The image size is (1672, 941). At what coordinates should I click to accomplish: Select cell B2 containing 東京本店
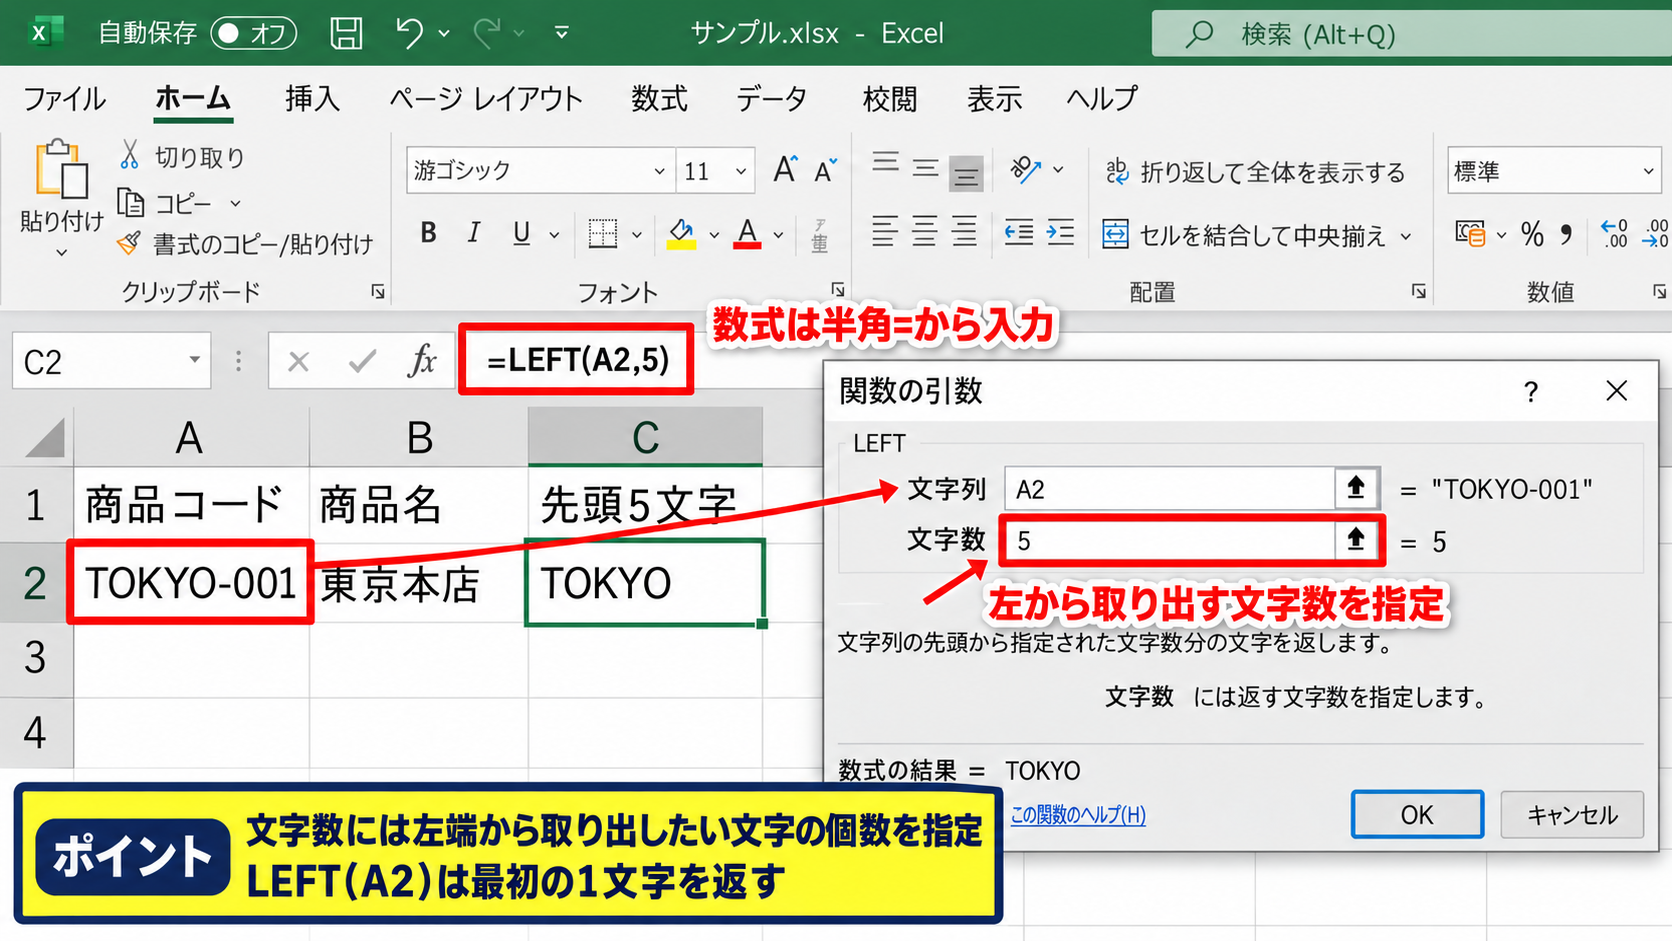[x=419, y=583]
